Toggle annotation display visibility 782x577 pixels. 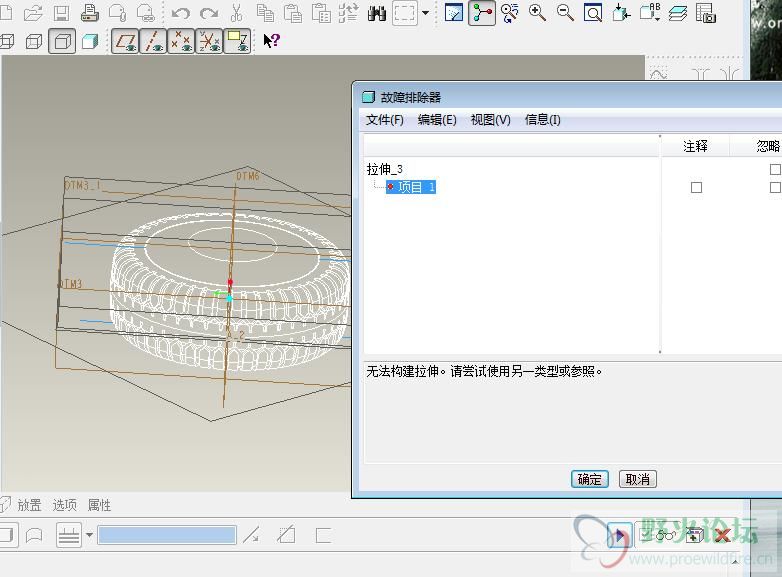(237, 41)
